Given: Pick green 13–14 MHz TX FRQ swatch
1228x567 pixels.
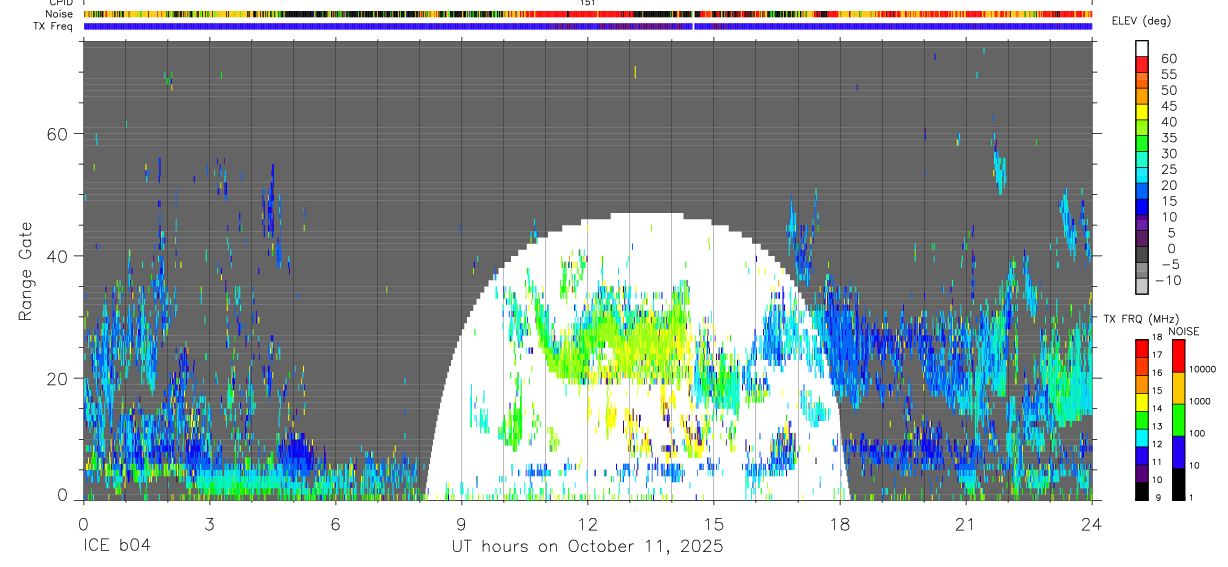Looking at the screenshot, I should 1142,420.
